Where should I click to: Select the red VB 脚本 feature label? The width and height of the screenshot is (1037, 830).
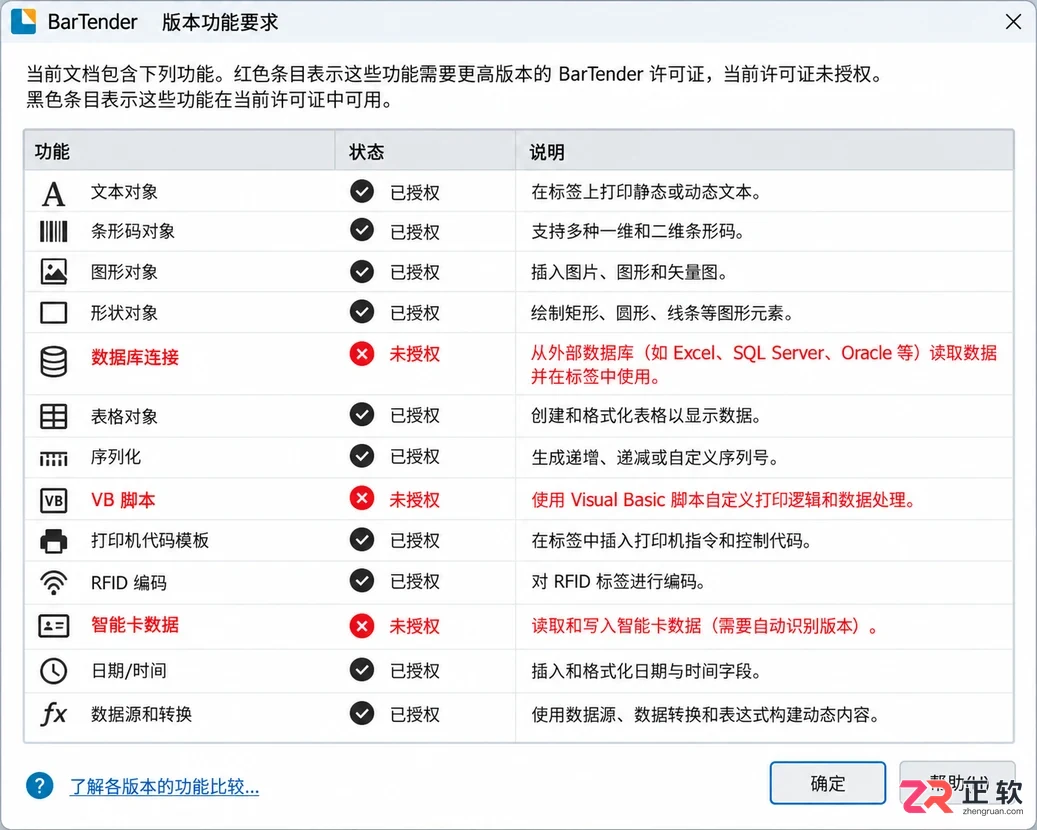coord(123,500)
